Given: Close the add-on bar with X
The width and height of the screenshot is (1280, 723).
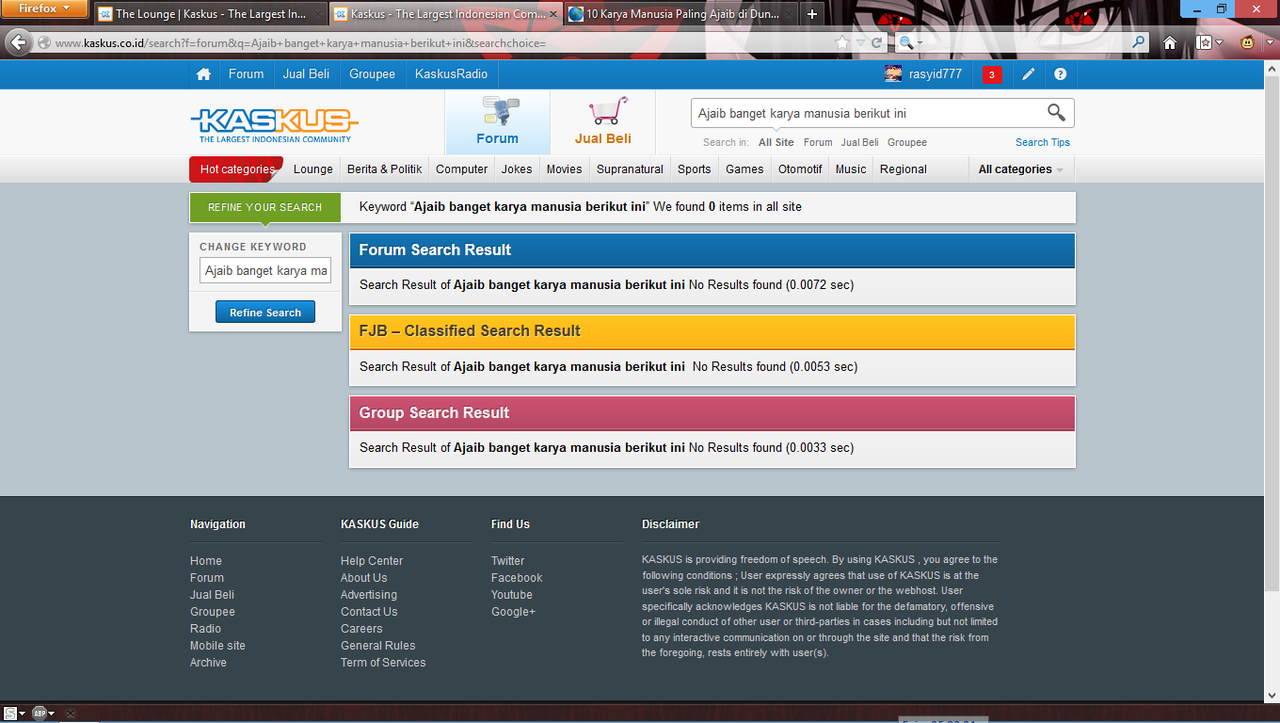Looking at the screenshot, I should coord(70,713).
